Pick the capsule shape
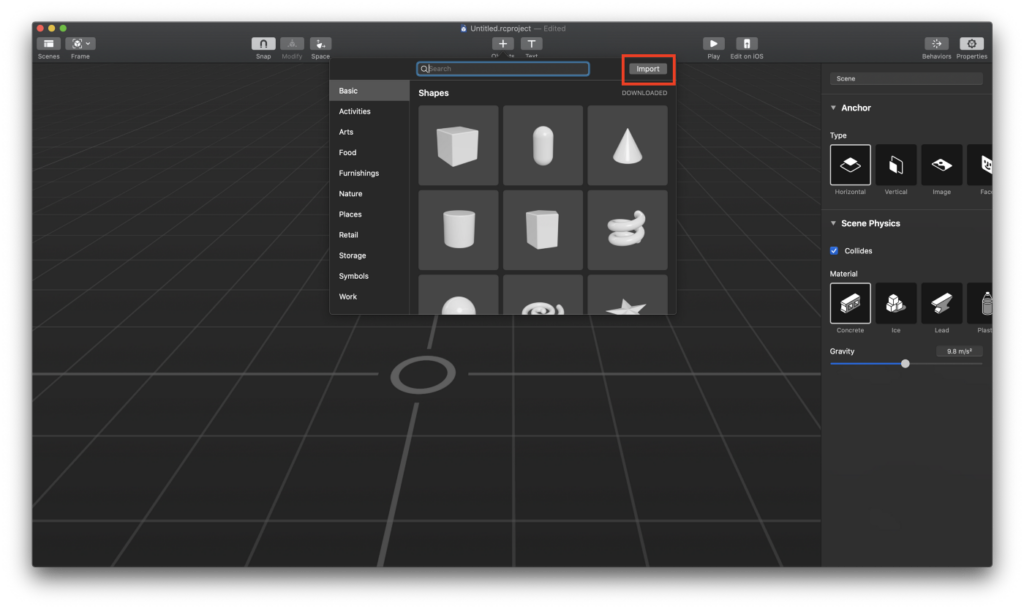This screenshot has height=609, width=1024. (543, 146)
